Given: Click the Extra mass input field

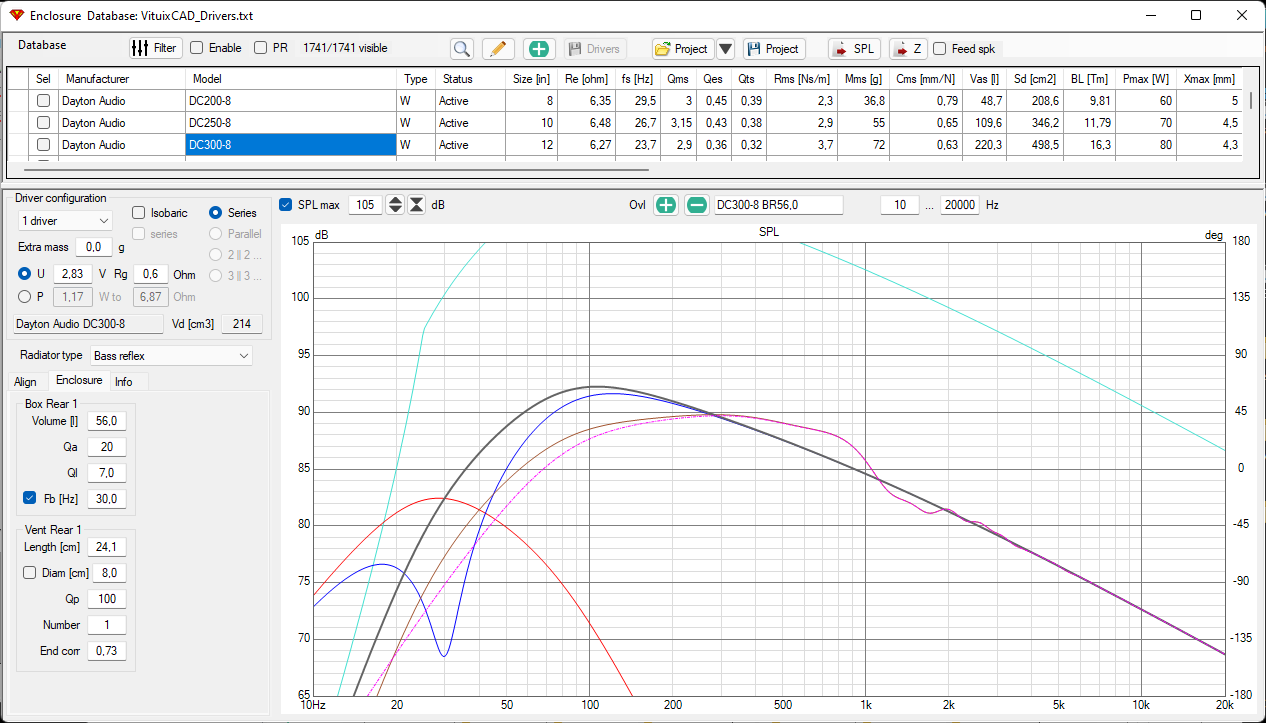Looking at the screenshot, I should point(93,247).
